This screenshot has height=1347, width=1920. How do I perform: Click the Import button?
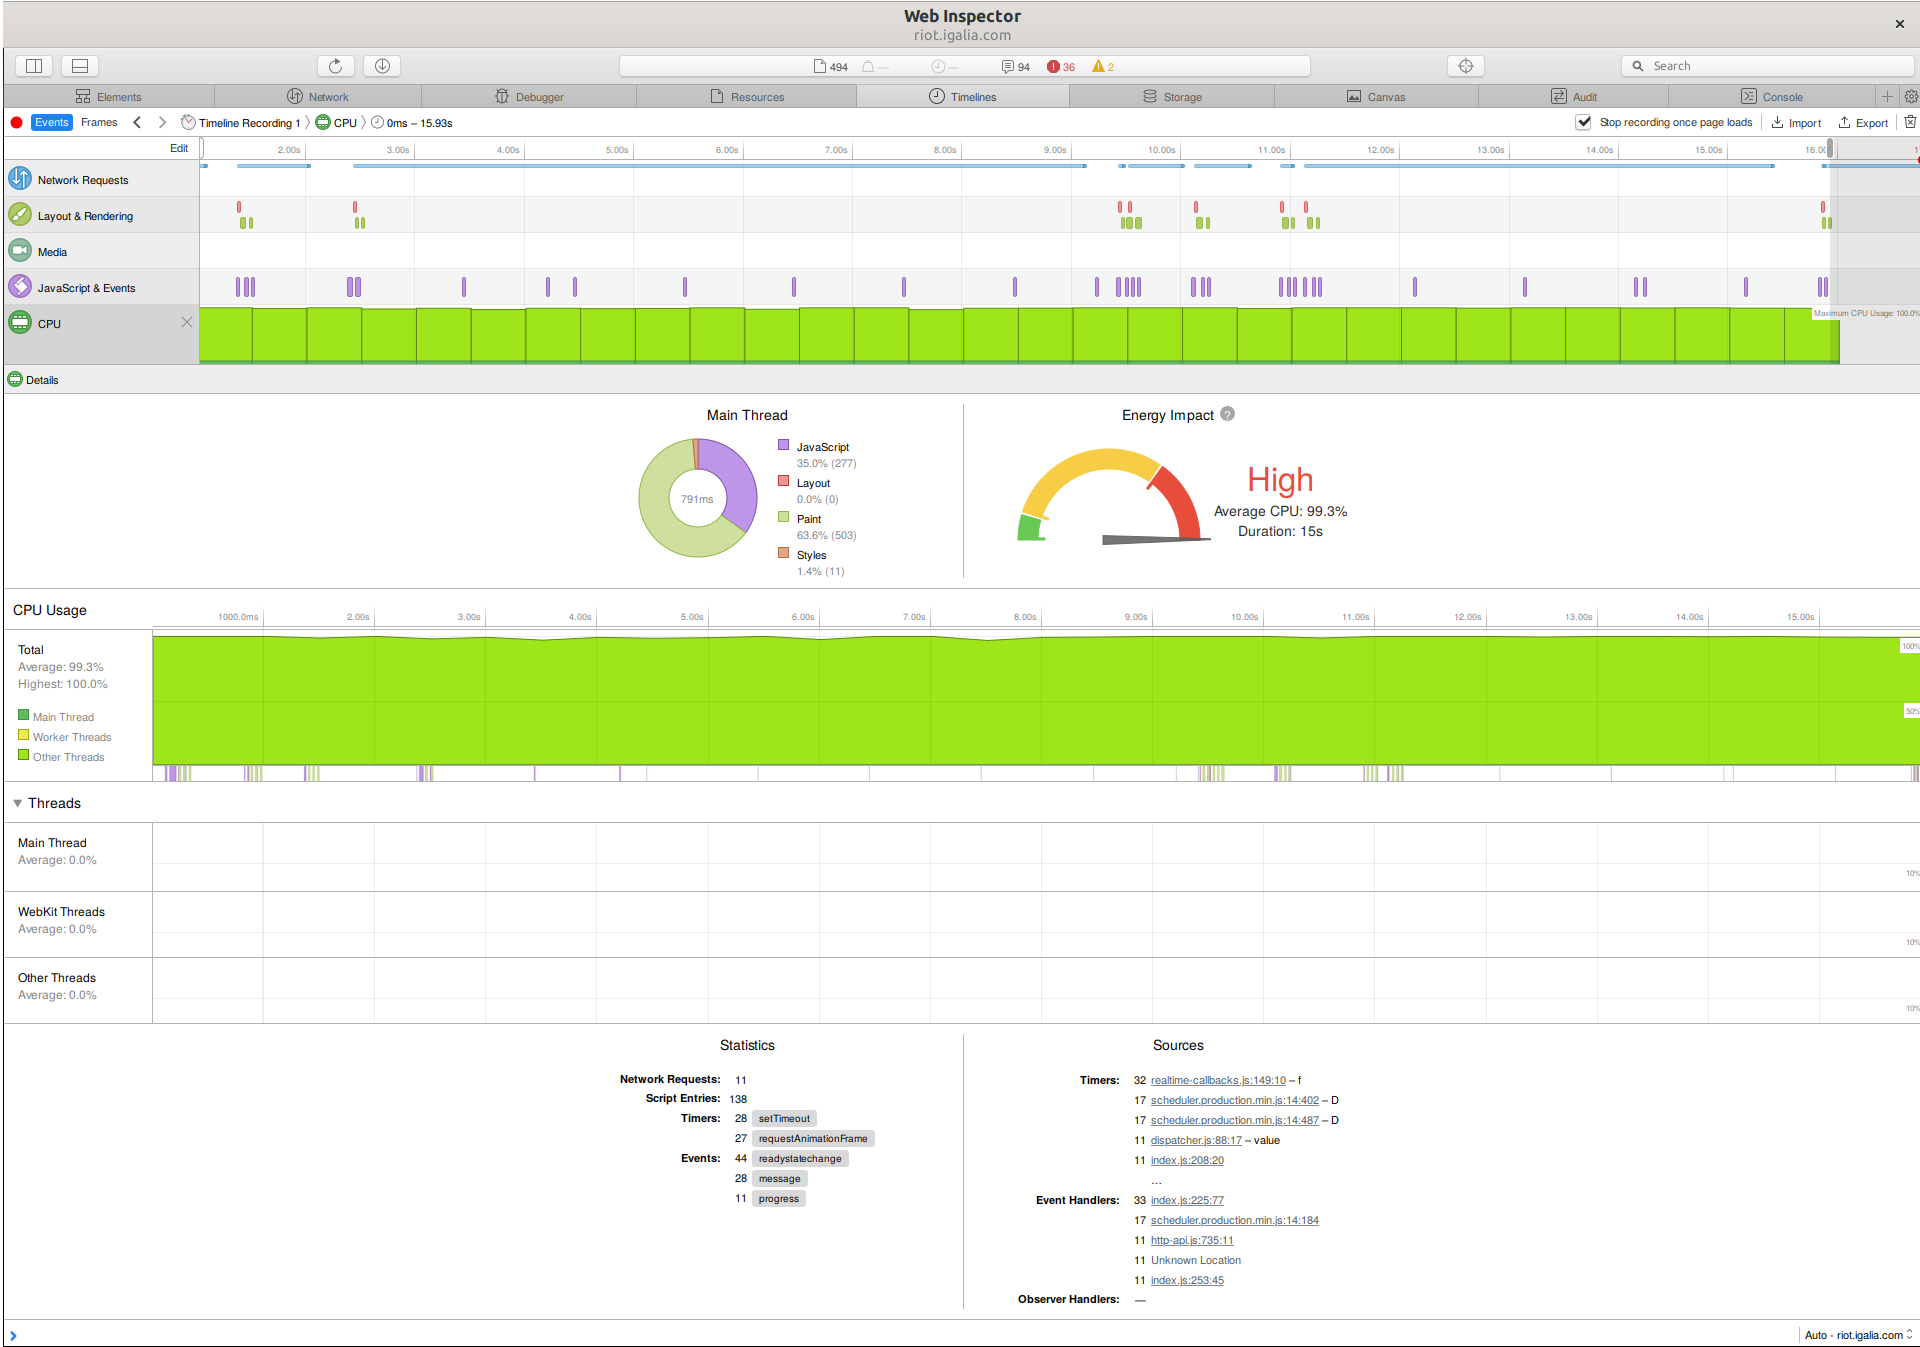(x=1796, y=123)
